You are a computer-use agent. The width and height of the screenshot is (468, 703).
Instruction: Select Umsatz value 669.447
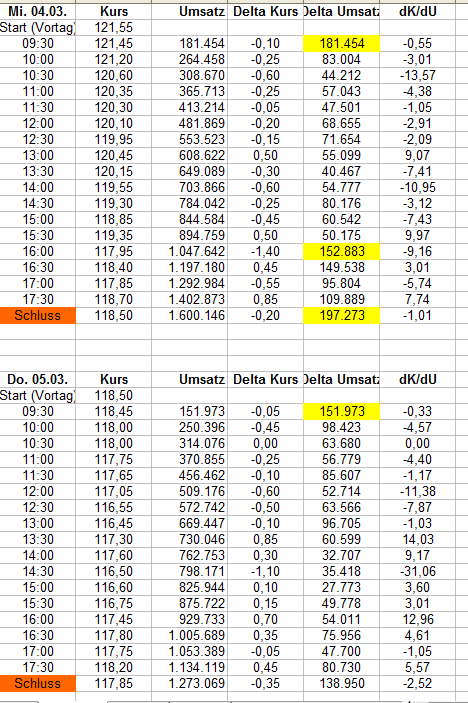click(x=202, y=524)
